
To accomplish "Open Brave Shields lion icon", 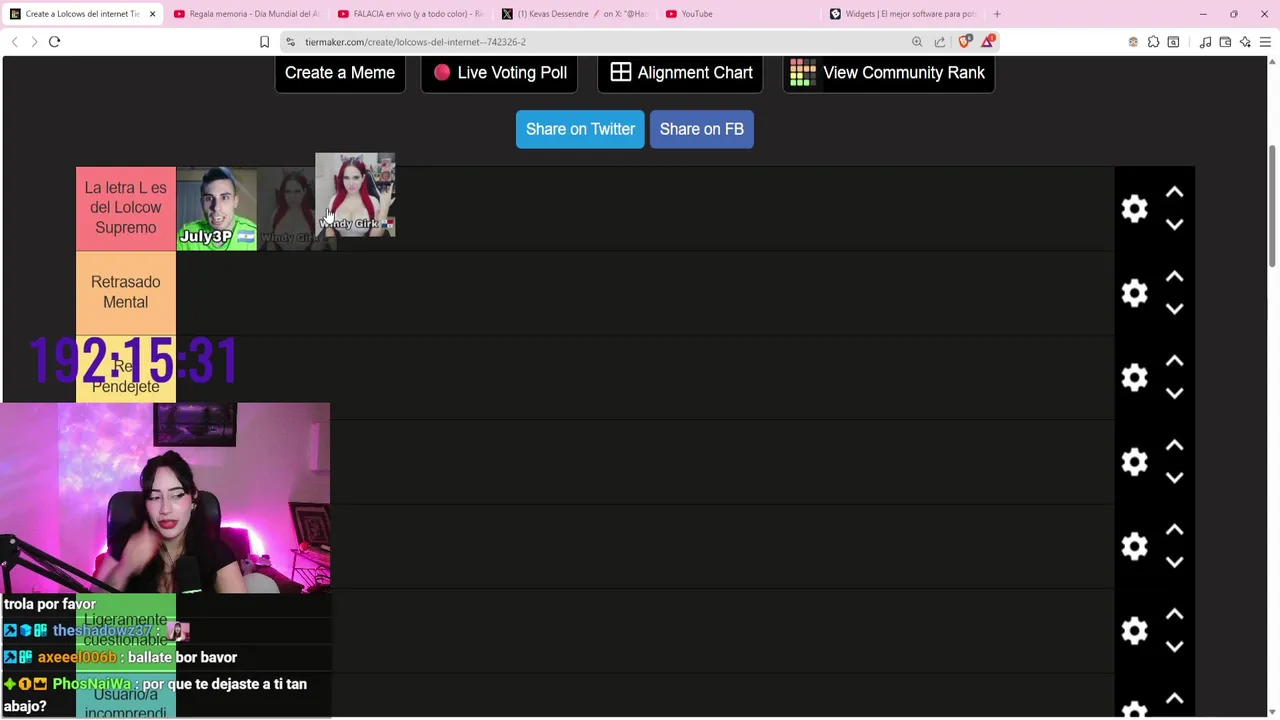I will [x=964, y=42].
